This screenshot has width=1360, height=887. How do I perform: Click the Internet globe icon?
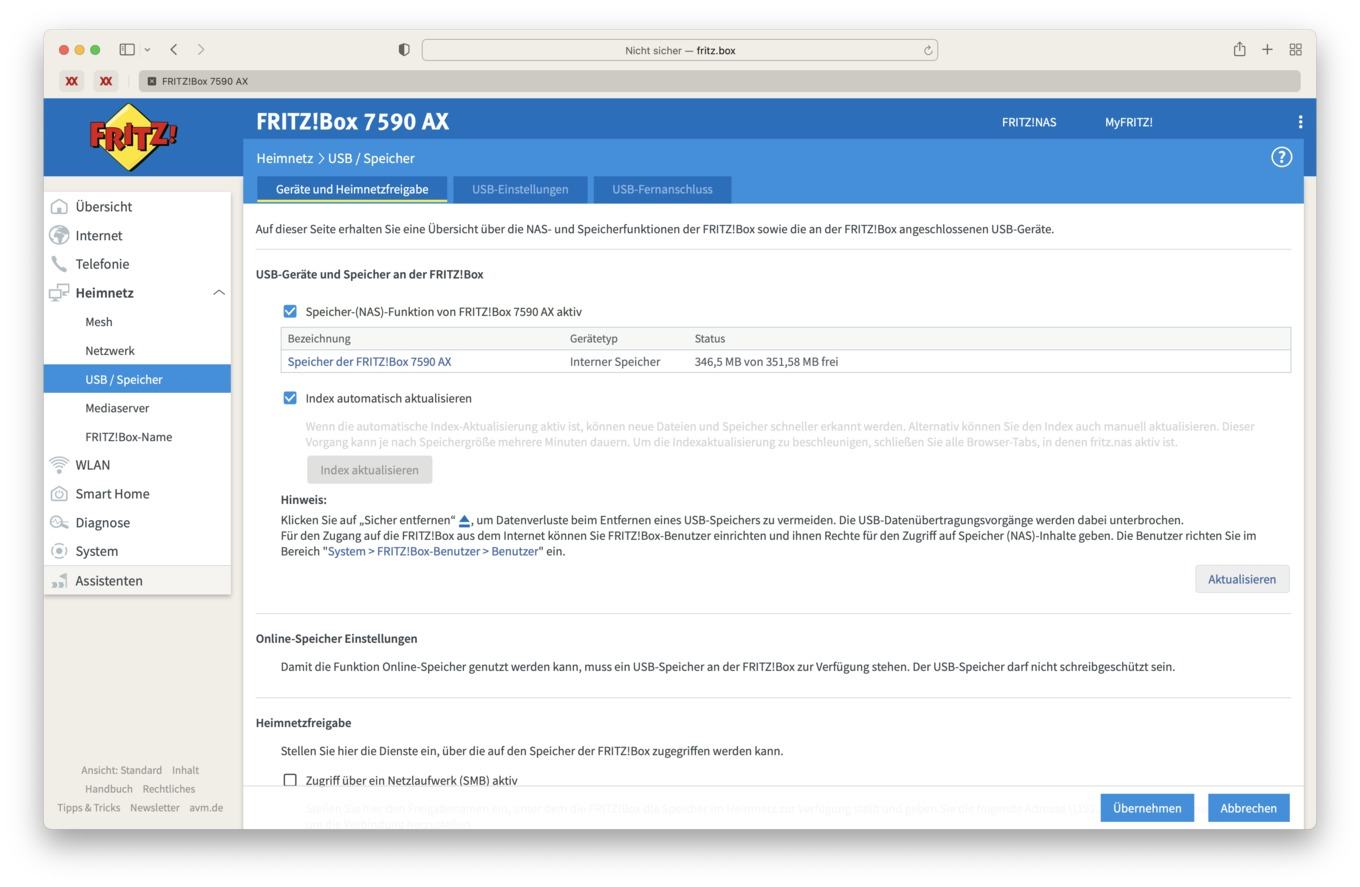click(59, 236)
